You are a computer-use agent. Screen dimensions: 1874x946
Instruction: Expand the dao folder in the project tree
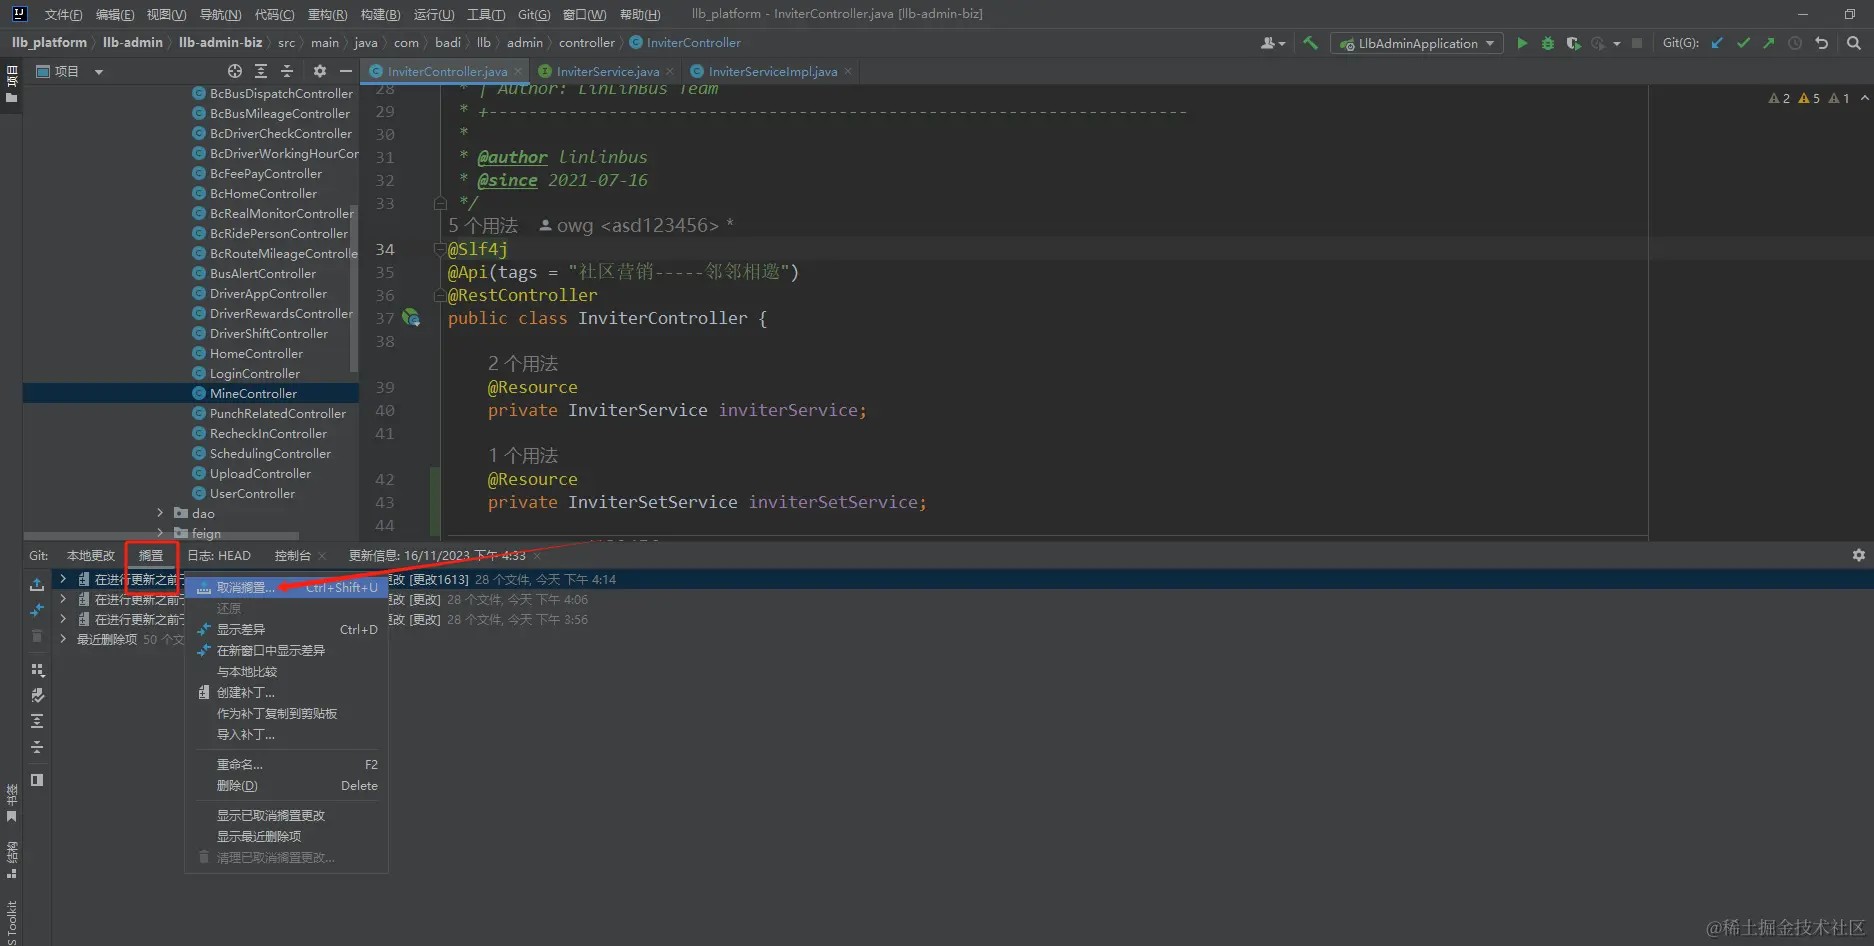(x=160, y=513)
